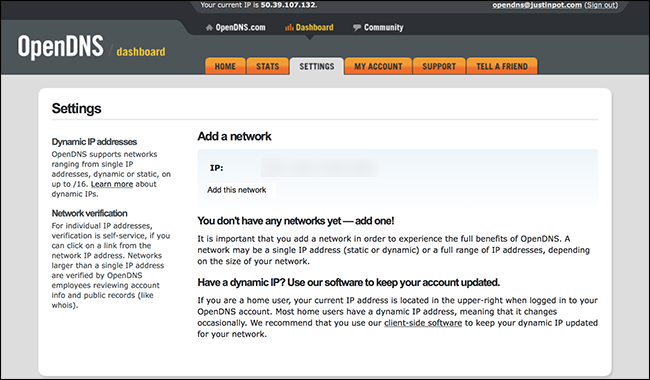The width and height of the screenshot is (650, 380).
Task: Click the current IP 50.39.107.132 text
Action: click(x=288, y=5)
